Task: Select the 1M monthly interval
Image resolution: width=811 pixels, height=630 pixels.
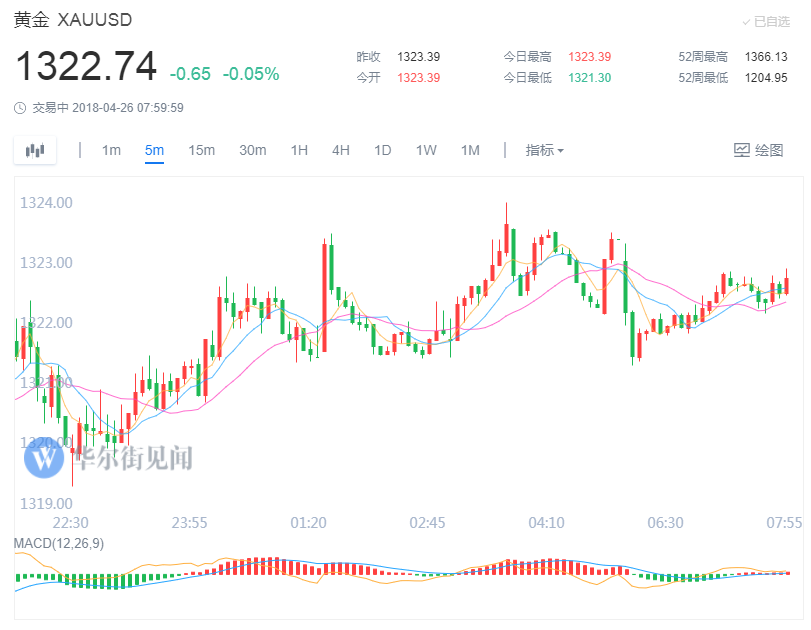Action: click(x=470, y=149)
